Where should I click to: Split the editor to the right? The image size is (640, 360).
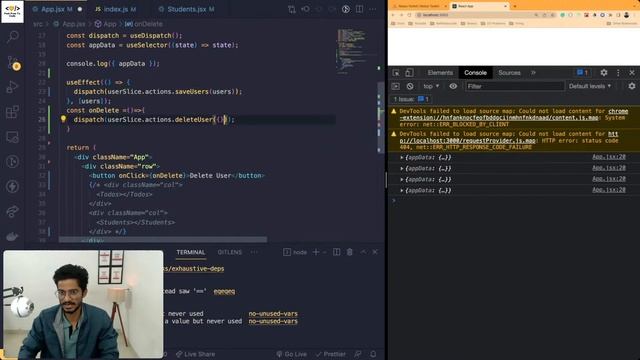(x=359, y=9)
